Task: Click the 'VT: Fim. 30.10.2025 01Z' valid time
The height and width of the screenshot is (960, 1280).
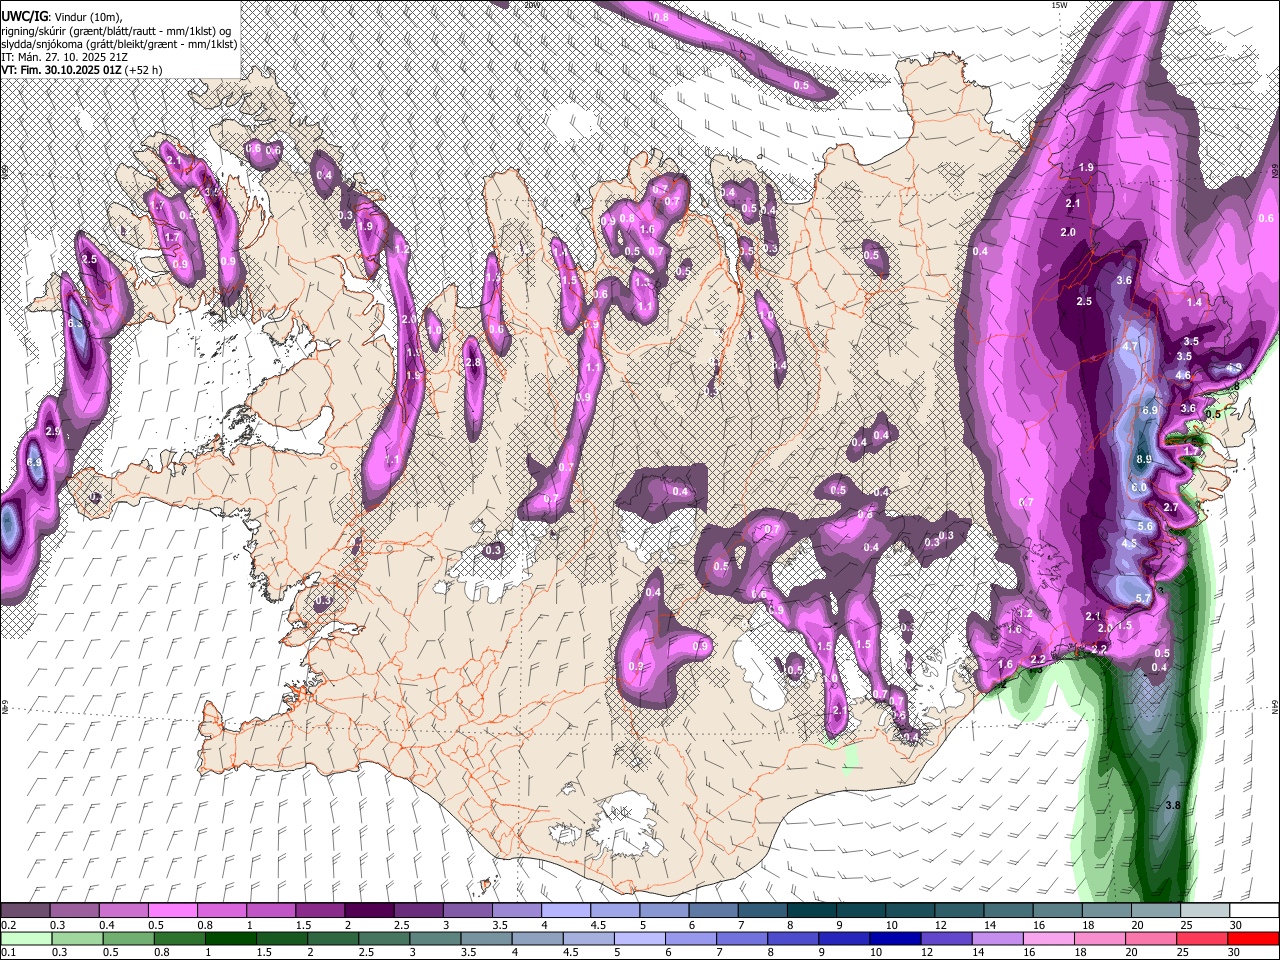Action: click(60, 70)
